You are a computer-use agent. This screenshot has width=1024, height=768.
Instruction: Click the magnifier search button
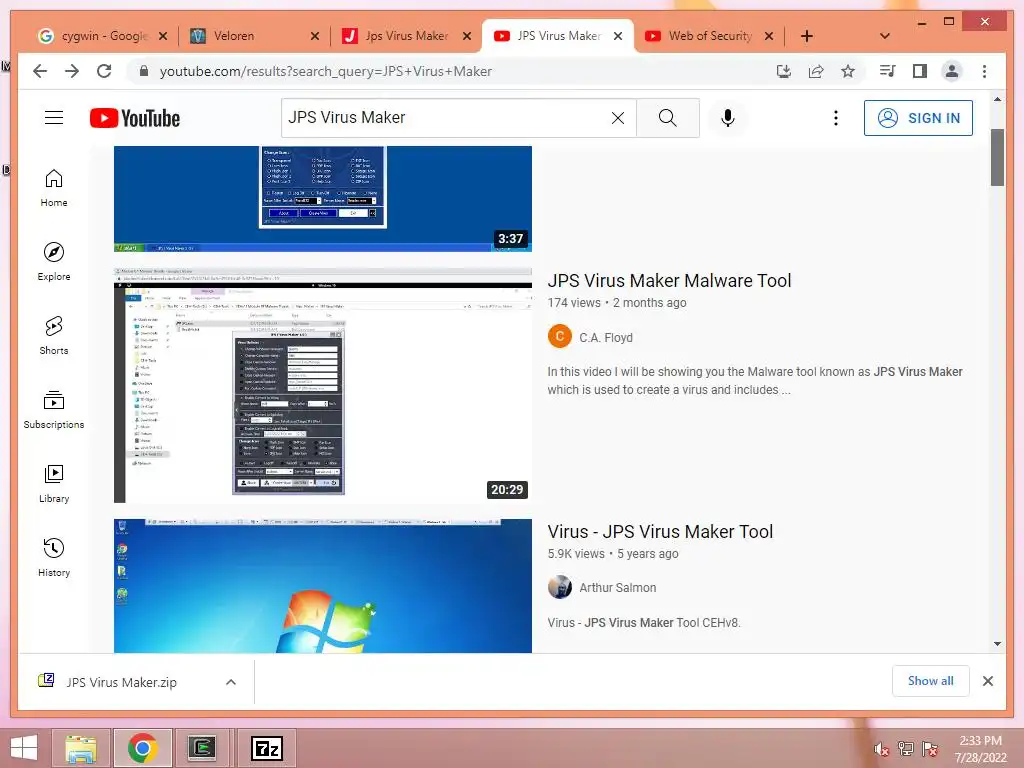coord(667,118)
